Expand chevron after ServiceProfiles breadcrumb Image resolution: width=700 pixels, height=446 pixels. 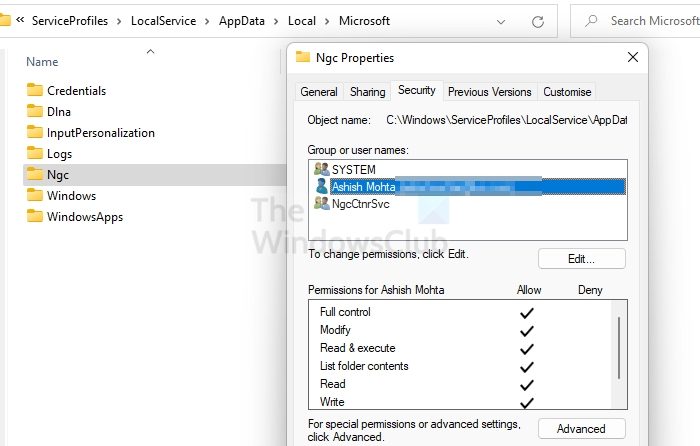pyautogui.click(x=119, y=21)
